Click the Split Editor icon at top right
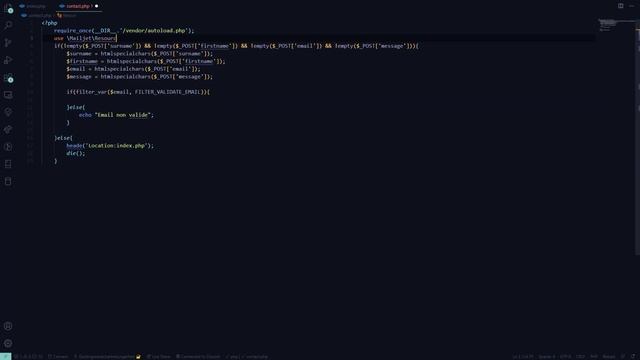The image size is (640, 360). (x=620, y=6)
